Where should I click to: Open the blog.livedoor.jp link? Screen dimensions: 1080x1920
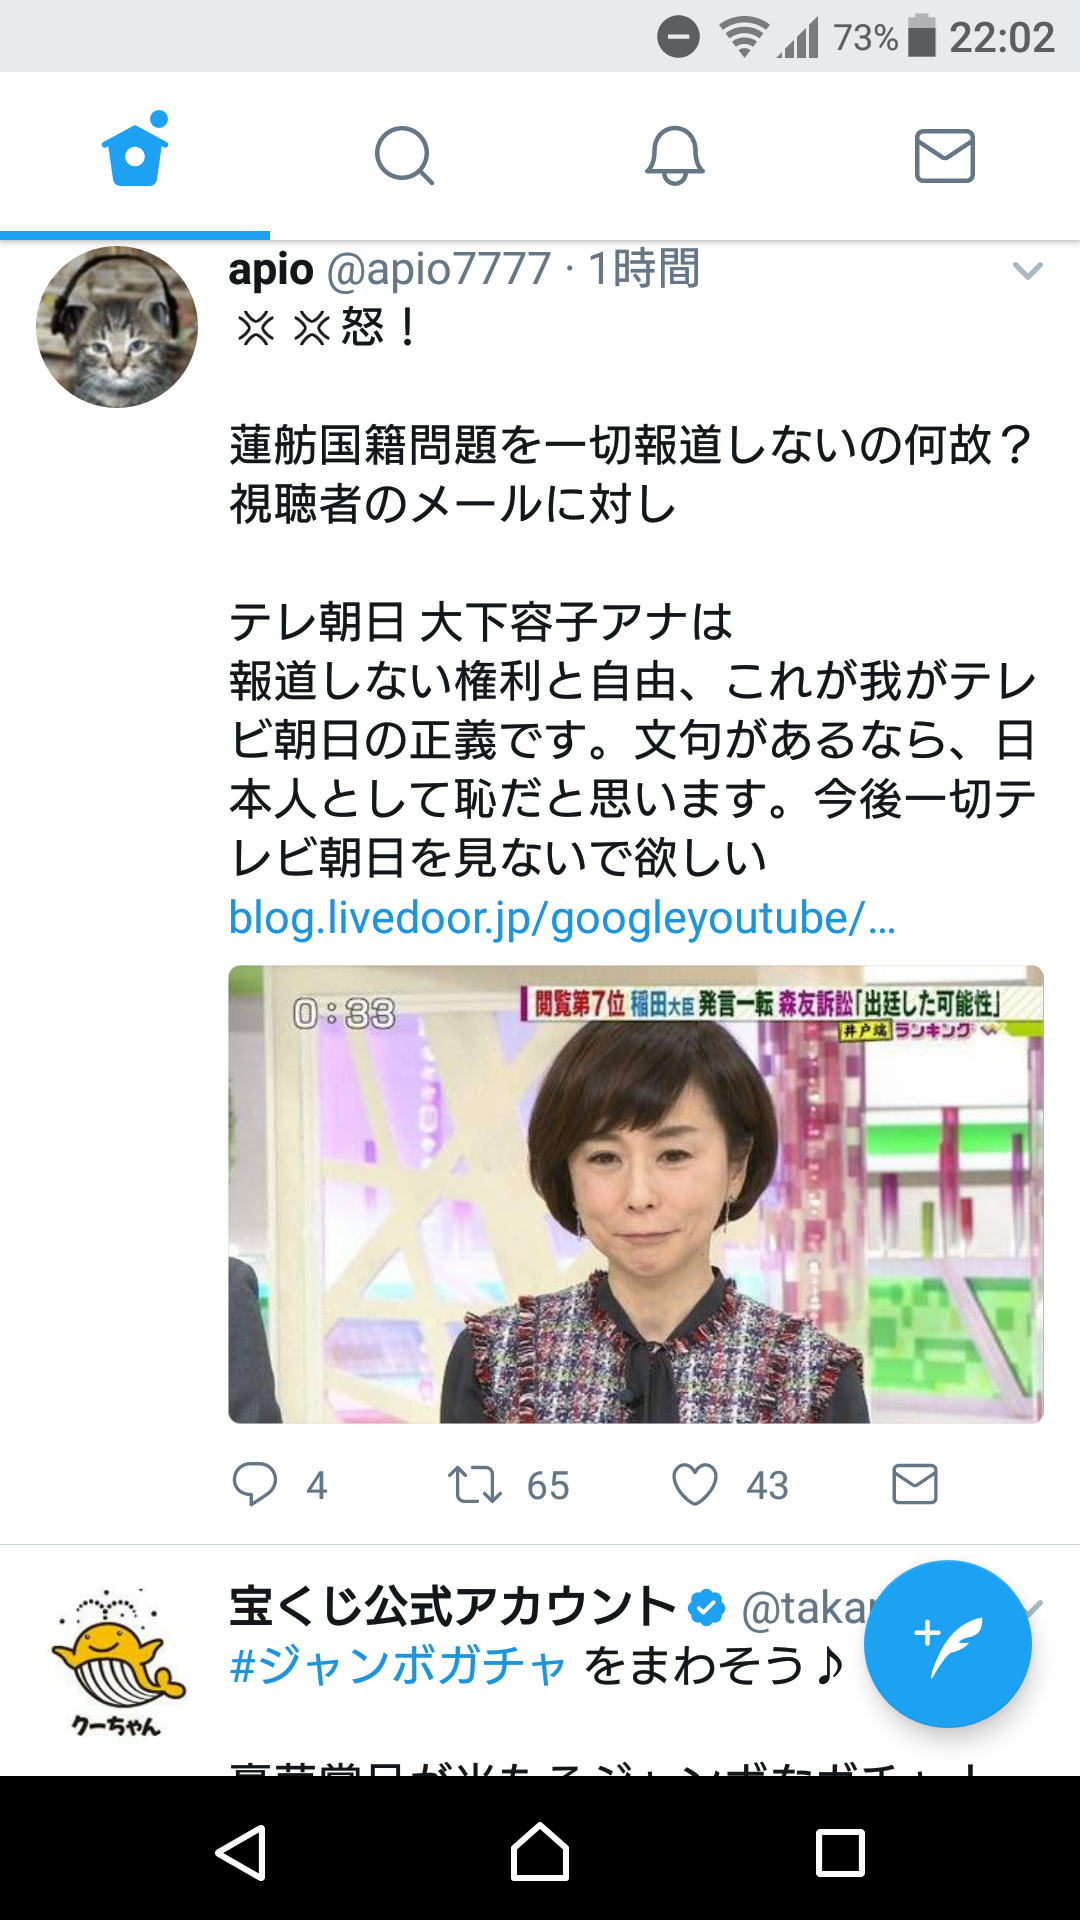(562, 917)
